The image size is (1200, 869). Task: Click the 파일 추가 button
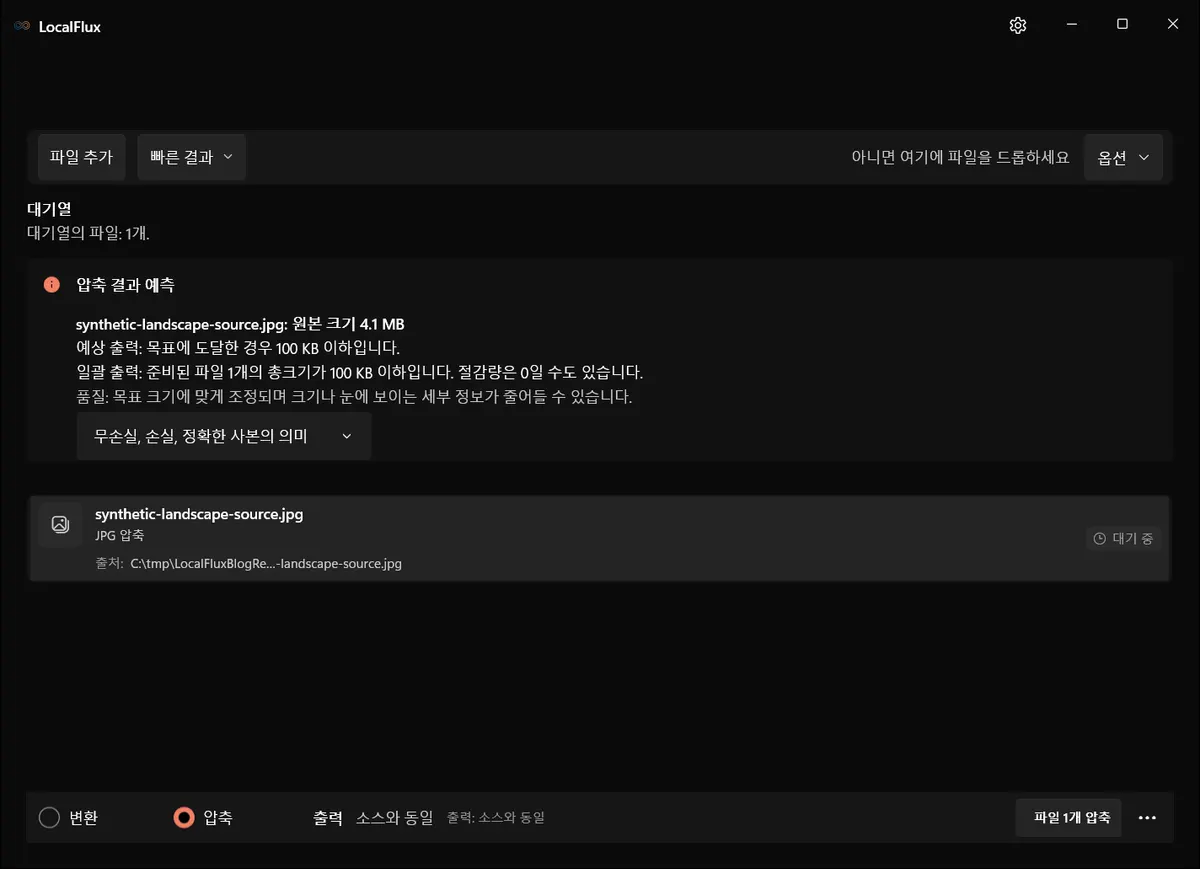81,157
